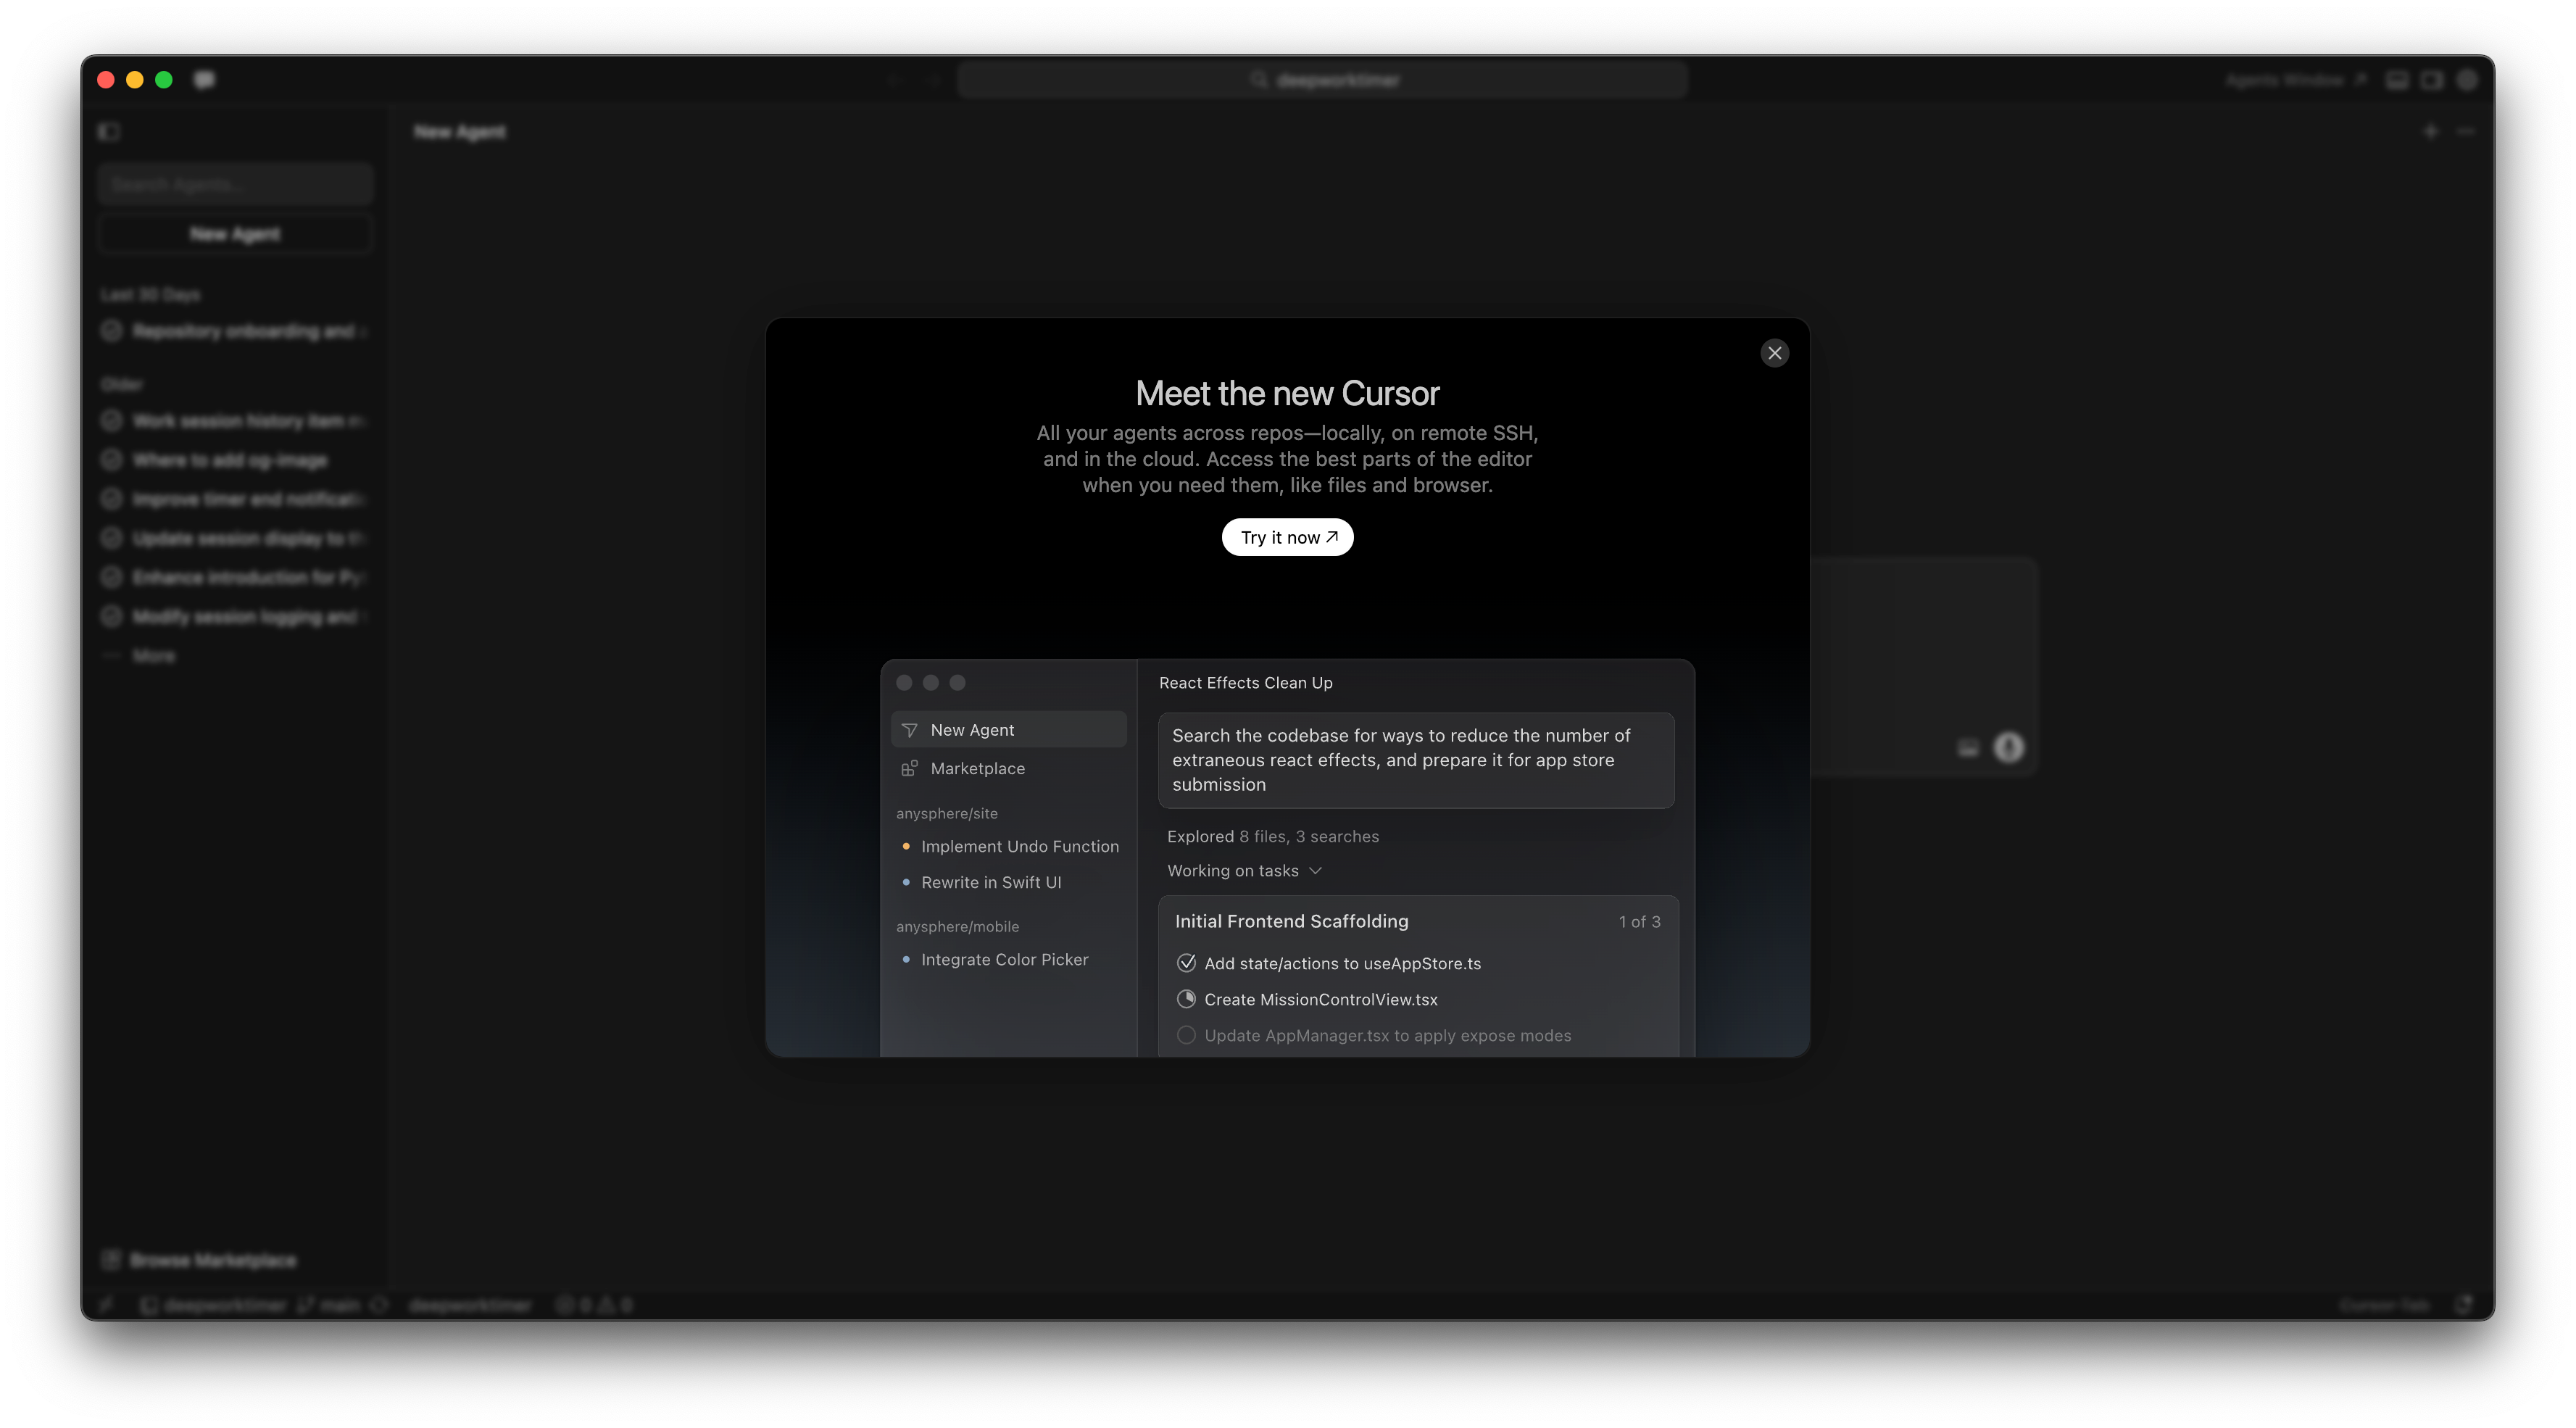Toggle the bottom panel layout icon
The image size is (2576, 1428).
tap(2397, 80)
